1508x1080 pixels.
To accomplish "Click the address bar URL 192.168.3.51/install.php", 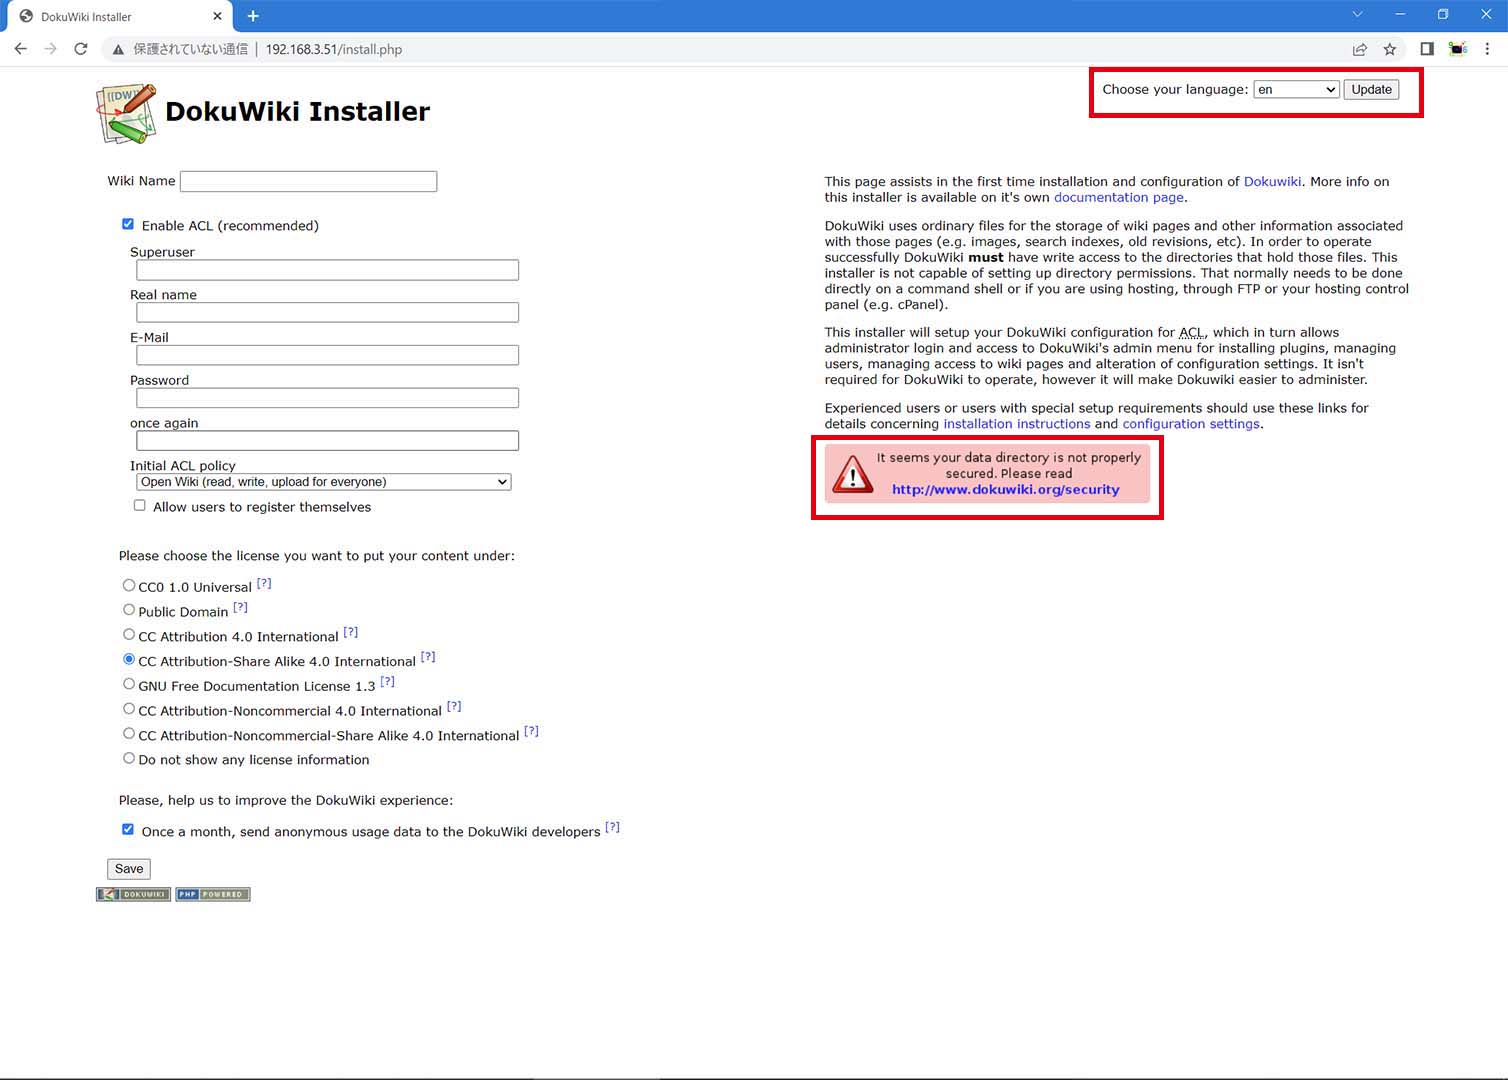I will (x=334, y=49).
